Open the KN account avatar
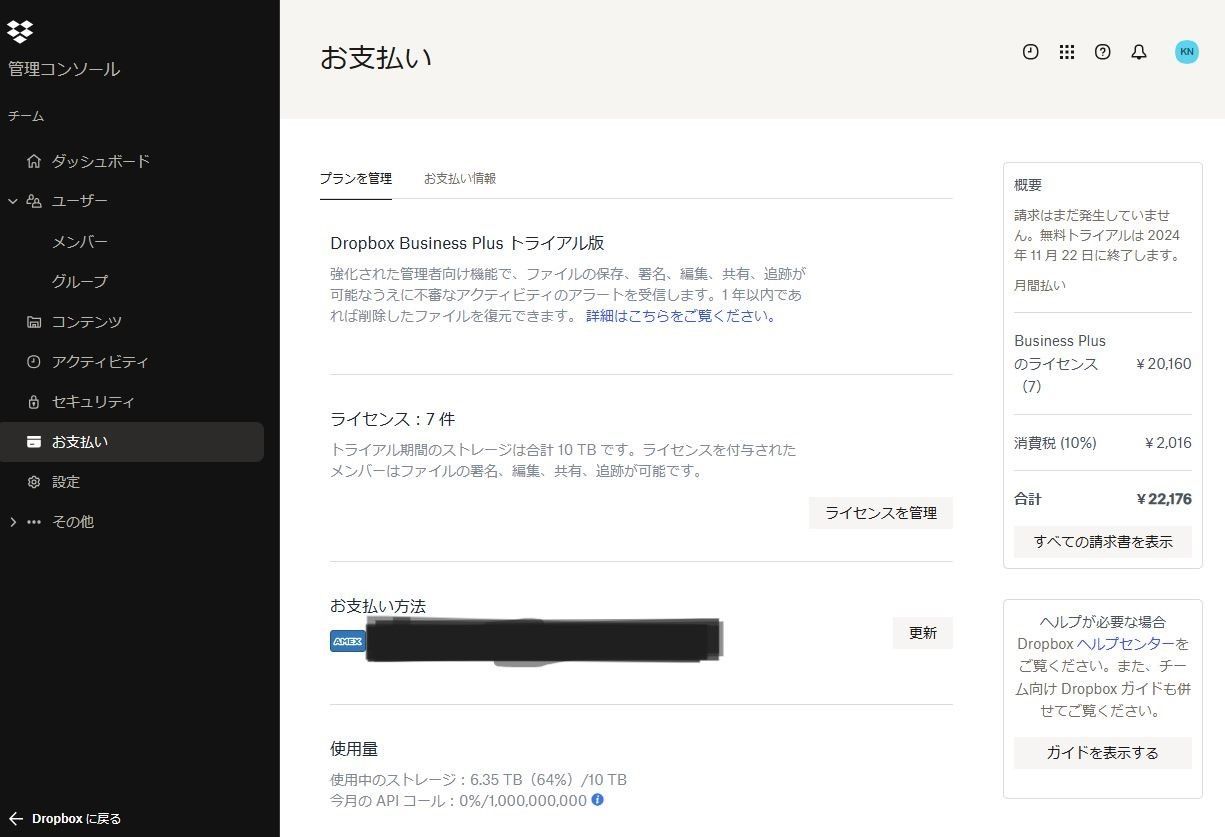Image resolution: width=1225 pixels, height=837 pixels. coord(1186,52)
